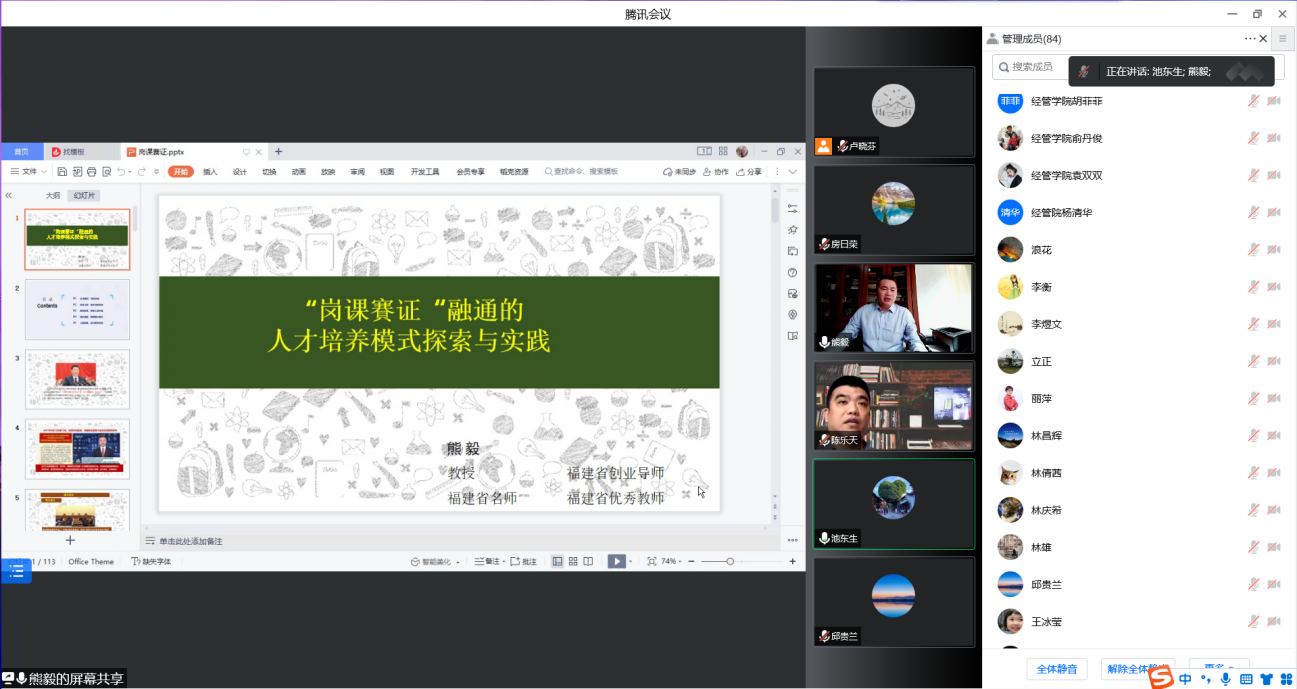Open the 更多 dropdown below member list
Image resolution: width=1297 pixels, height=689 pixels.
point(1218,668)
